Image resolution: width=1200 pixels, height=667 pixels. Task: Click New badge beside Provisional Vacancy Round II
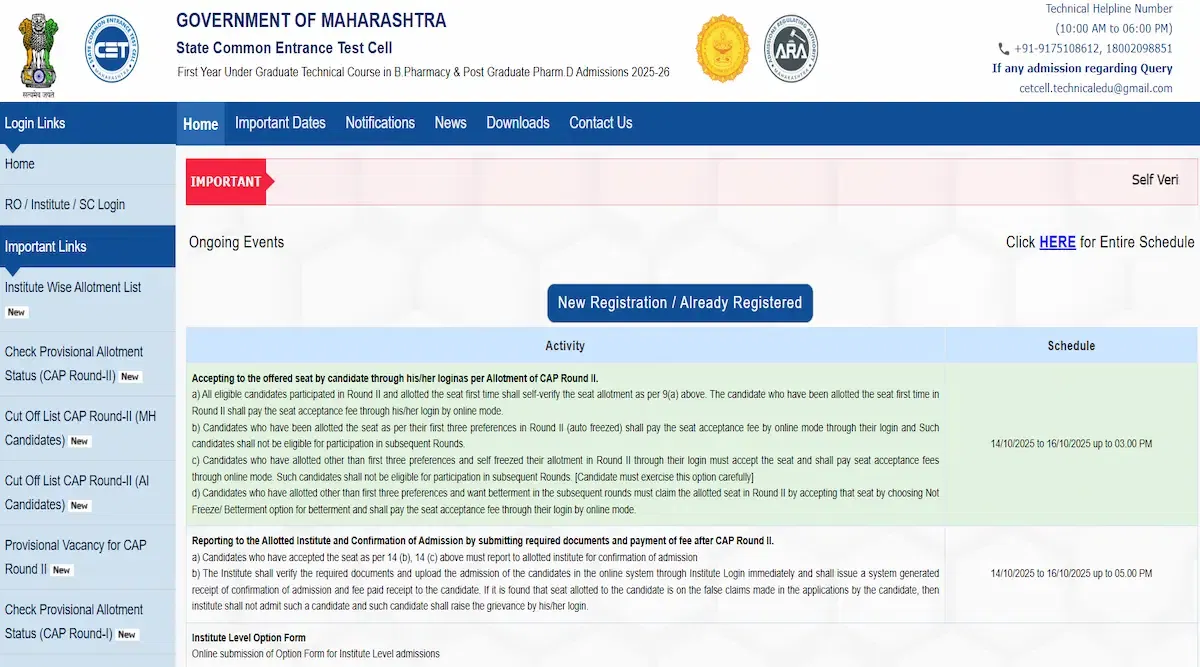coord(62,570)
